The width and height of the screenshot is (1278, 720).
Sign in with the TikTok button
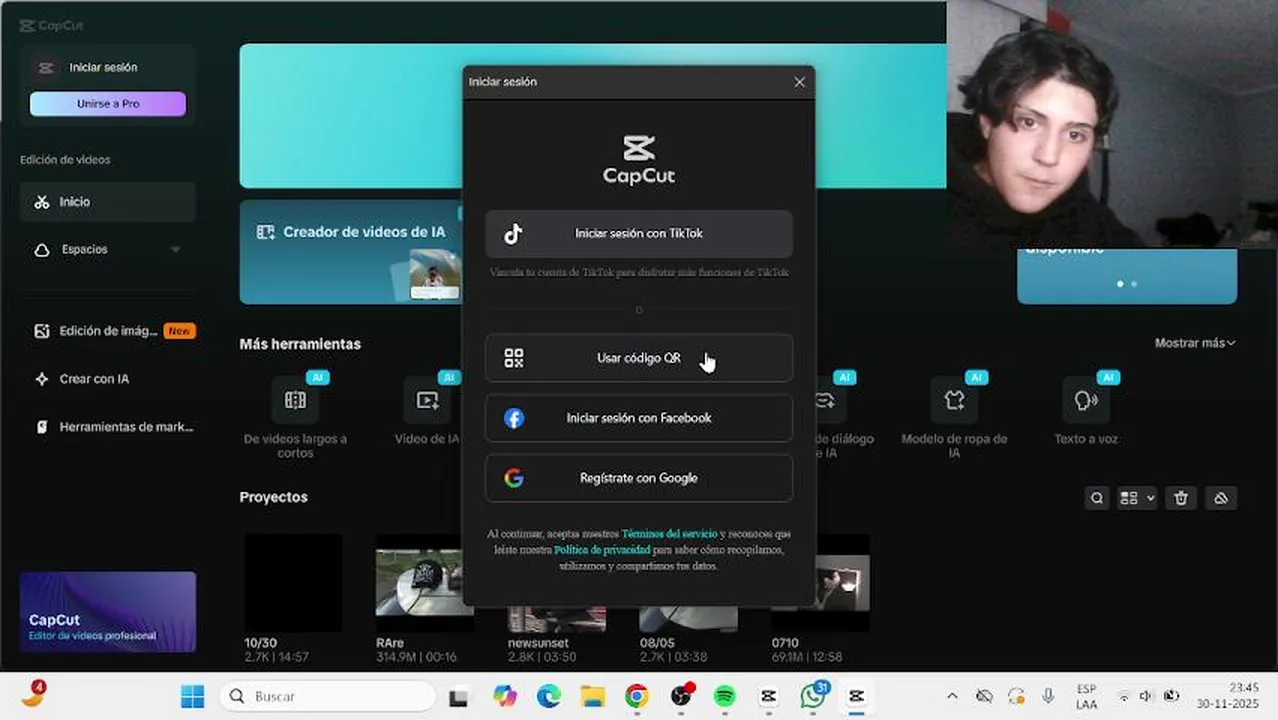pos(639,234)
